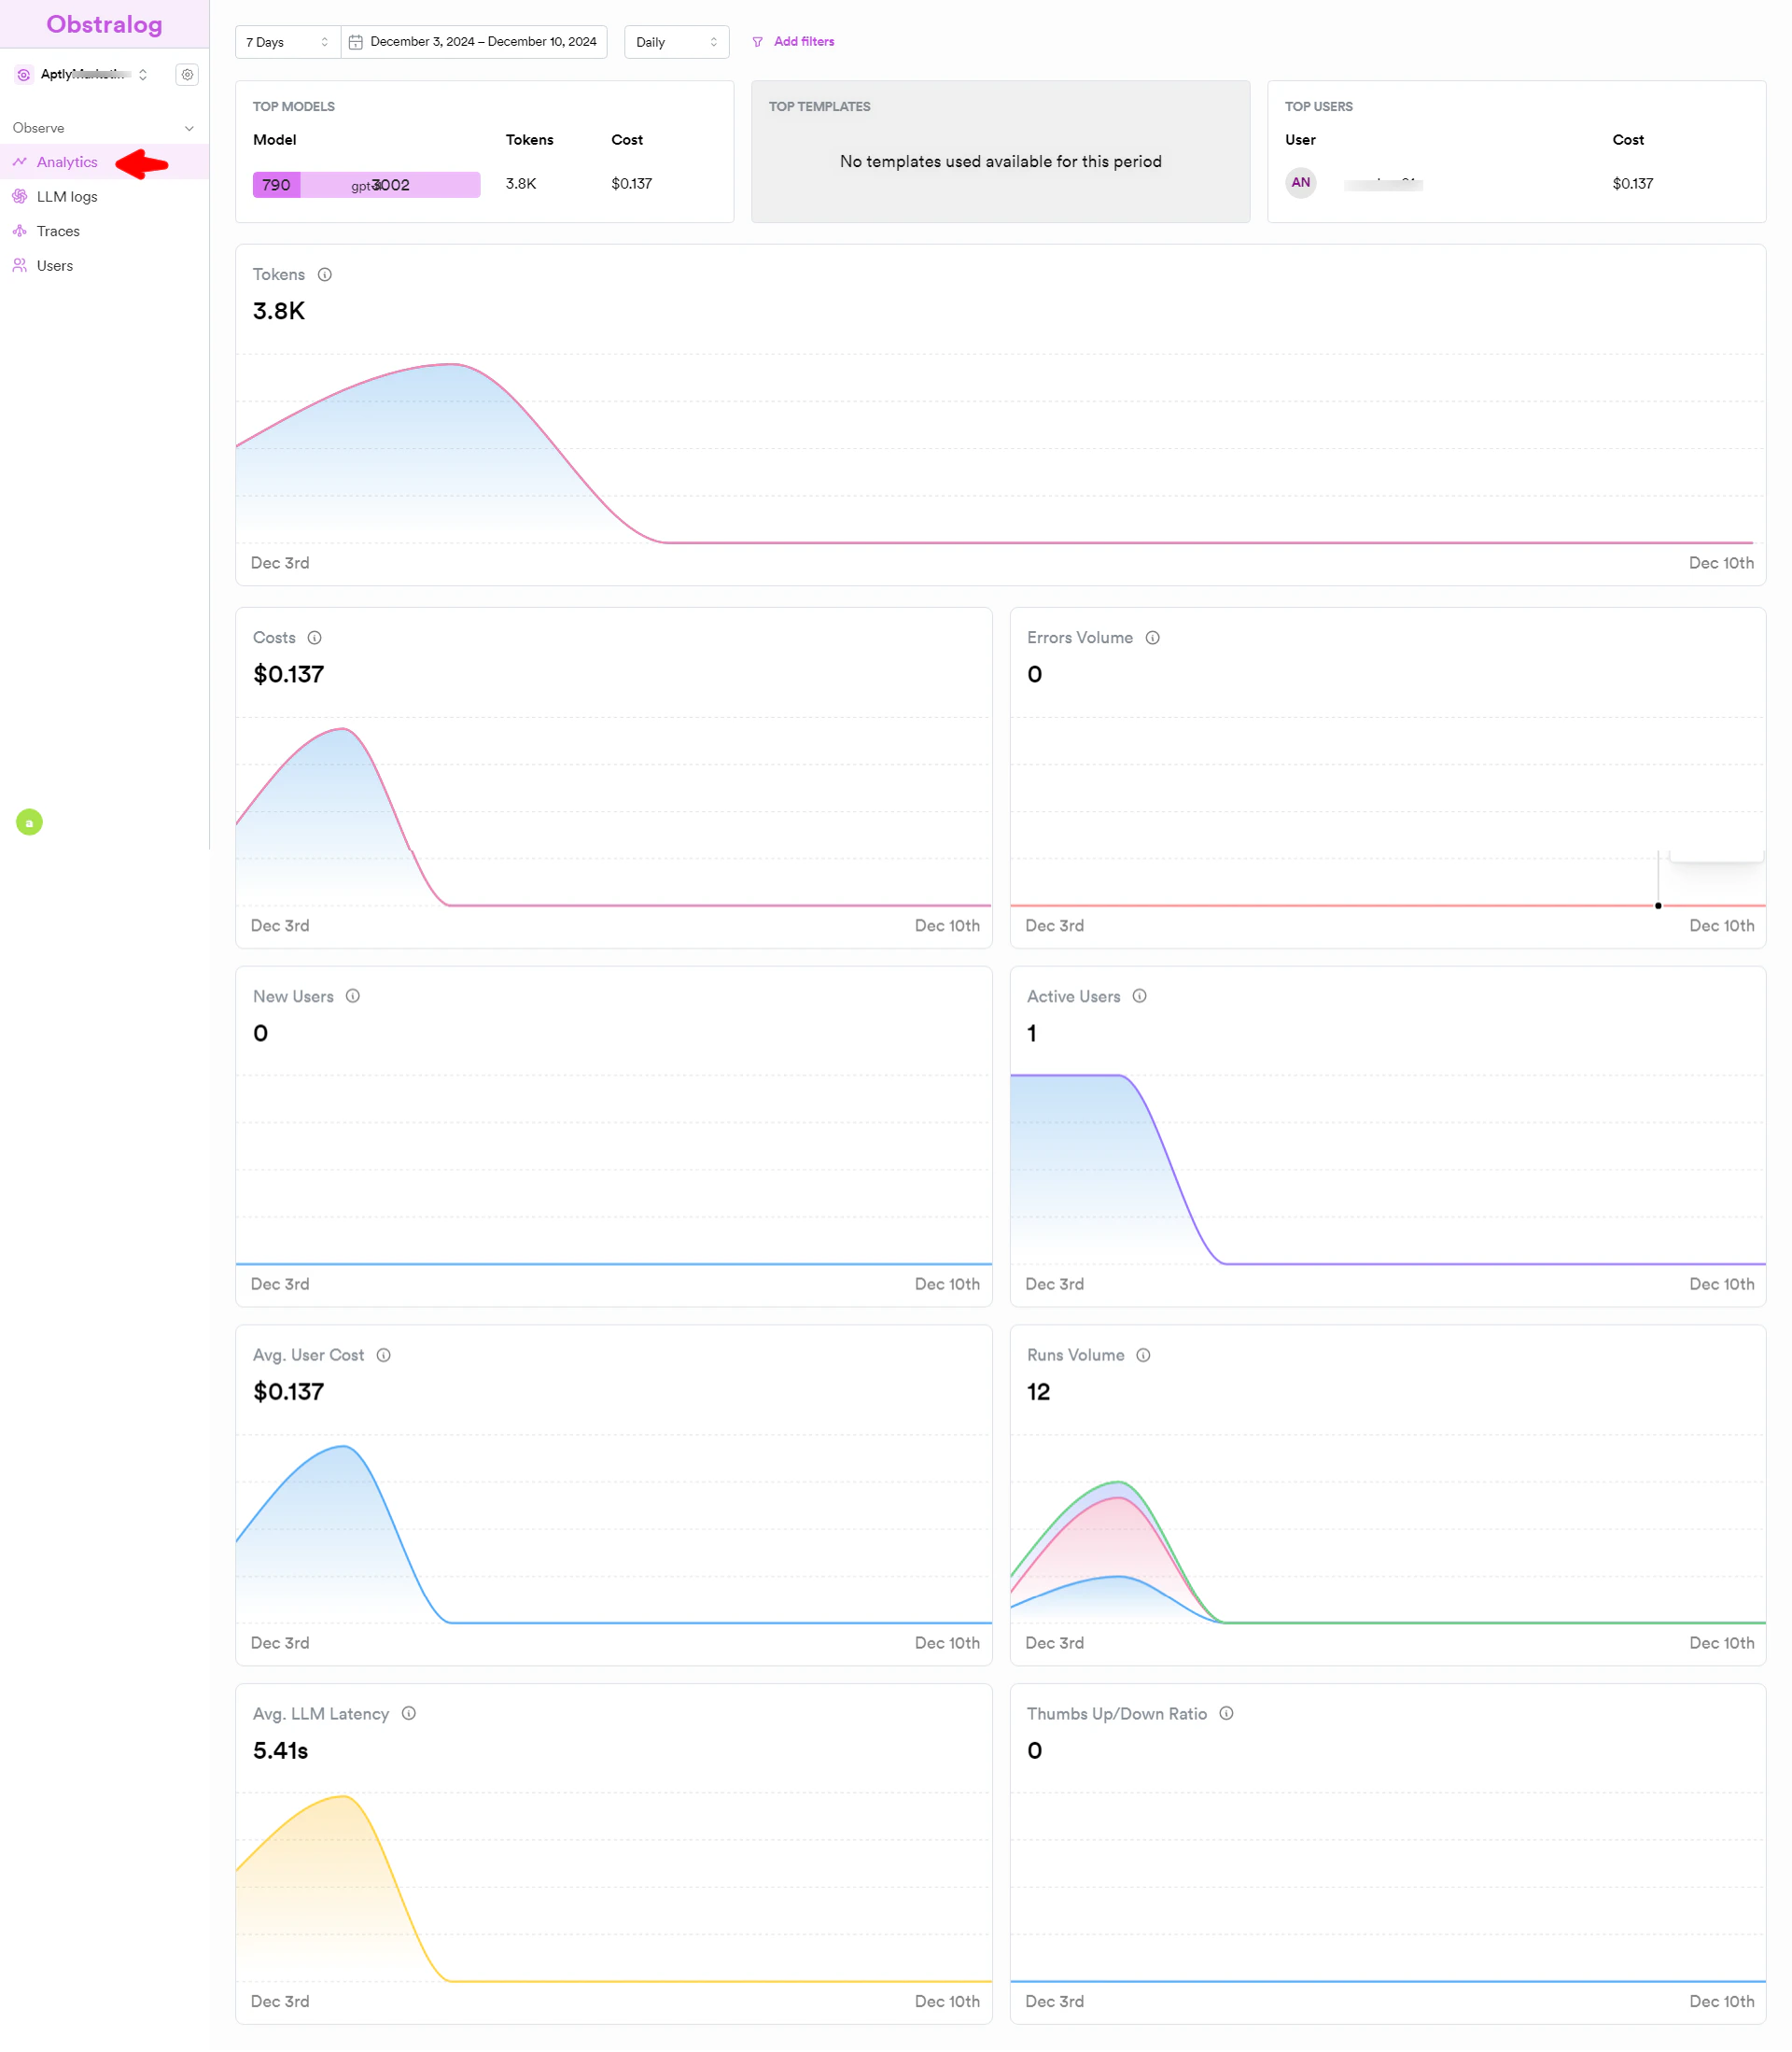The height and width of the screenshot is (2052, 1792).
Task: Open LLM logs via its sidebar icon
Action: [x=21, y=196]
